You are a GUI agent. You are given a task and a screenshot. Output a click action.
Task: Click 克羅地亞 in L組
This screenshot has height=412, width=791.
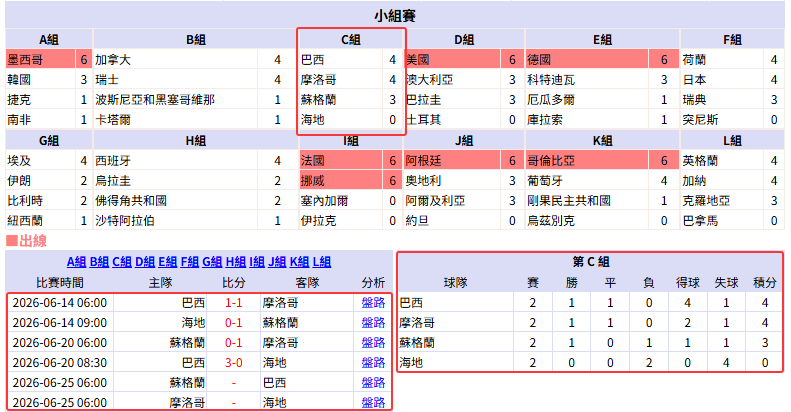707,201
